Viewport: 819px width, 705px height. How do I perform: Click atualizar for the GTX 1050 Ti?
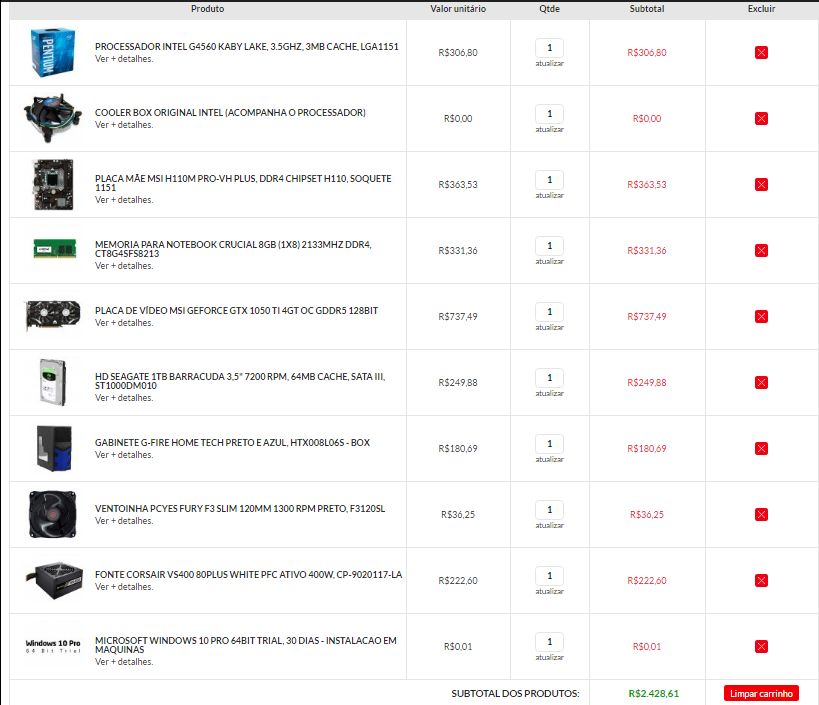(x=549, y=327)
